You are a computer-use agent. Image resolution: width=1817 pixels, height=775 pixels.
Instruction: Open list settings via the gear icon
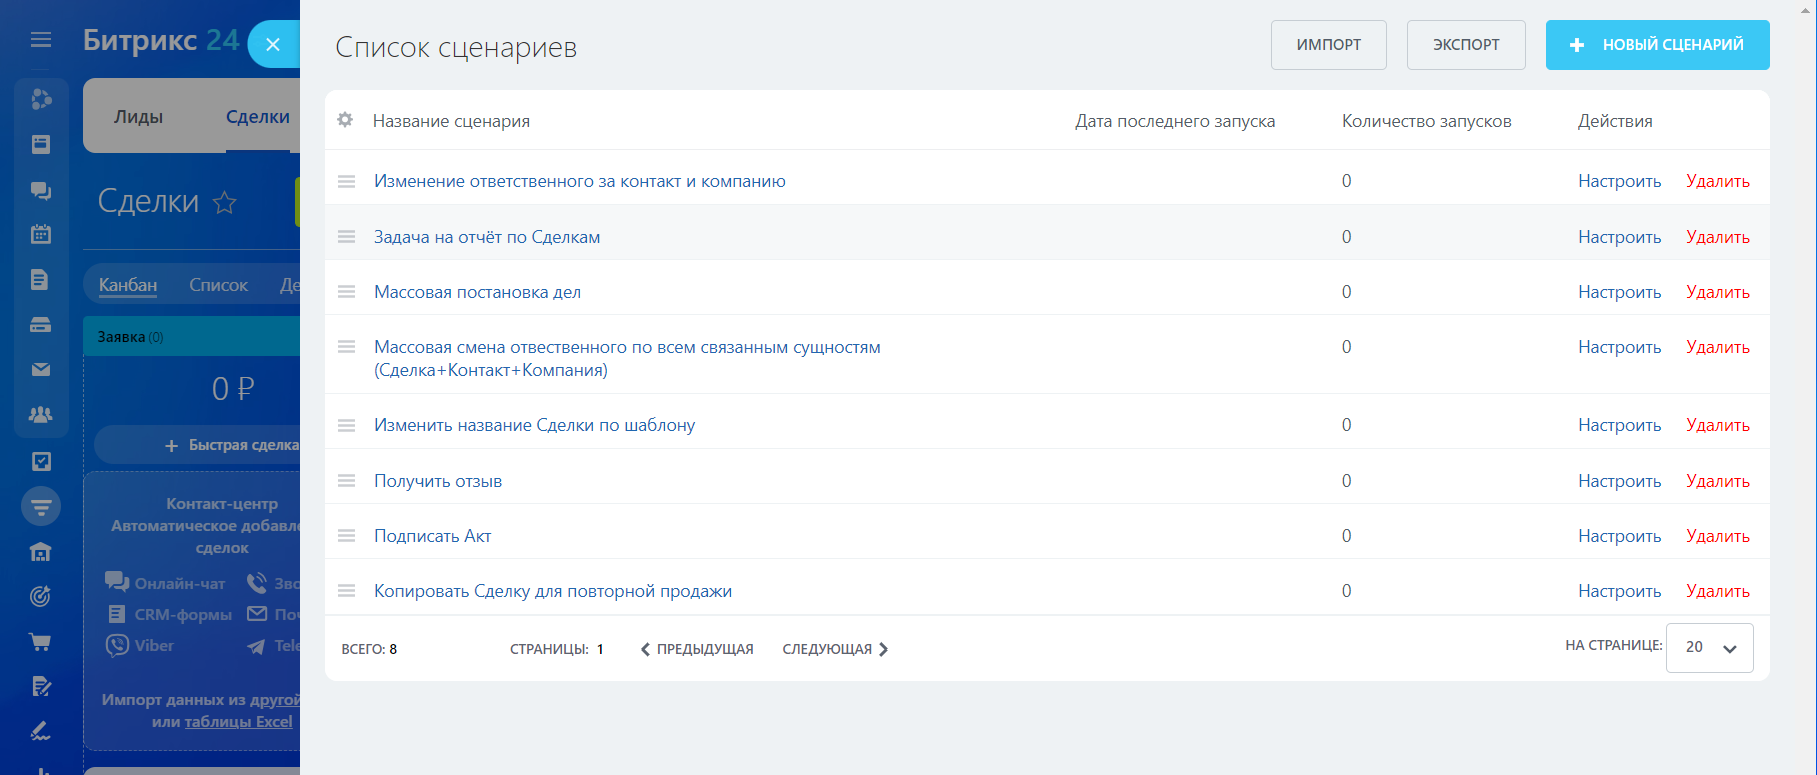coord(345,120)
